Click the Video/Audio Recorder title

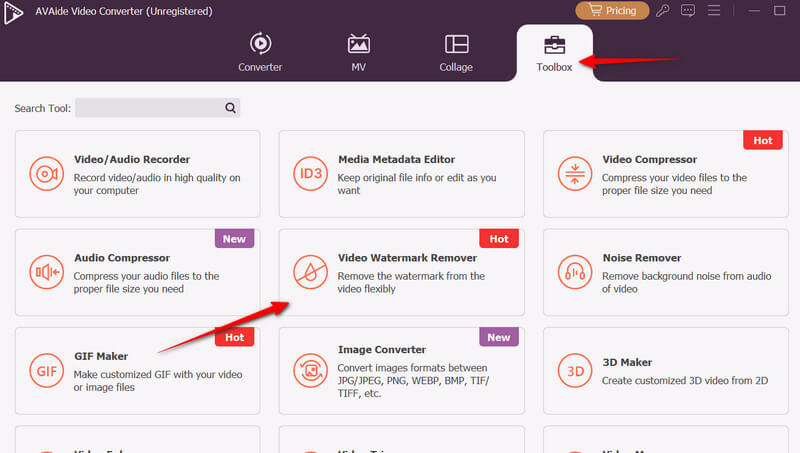(x=132, y=159)
